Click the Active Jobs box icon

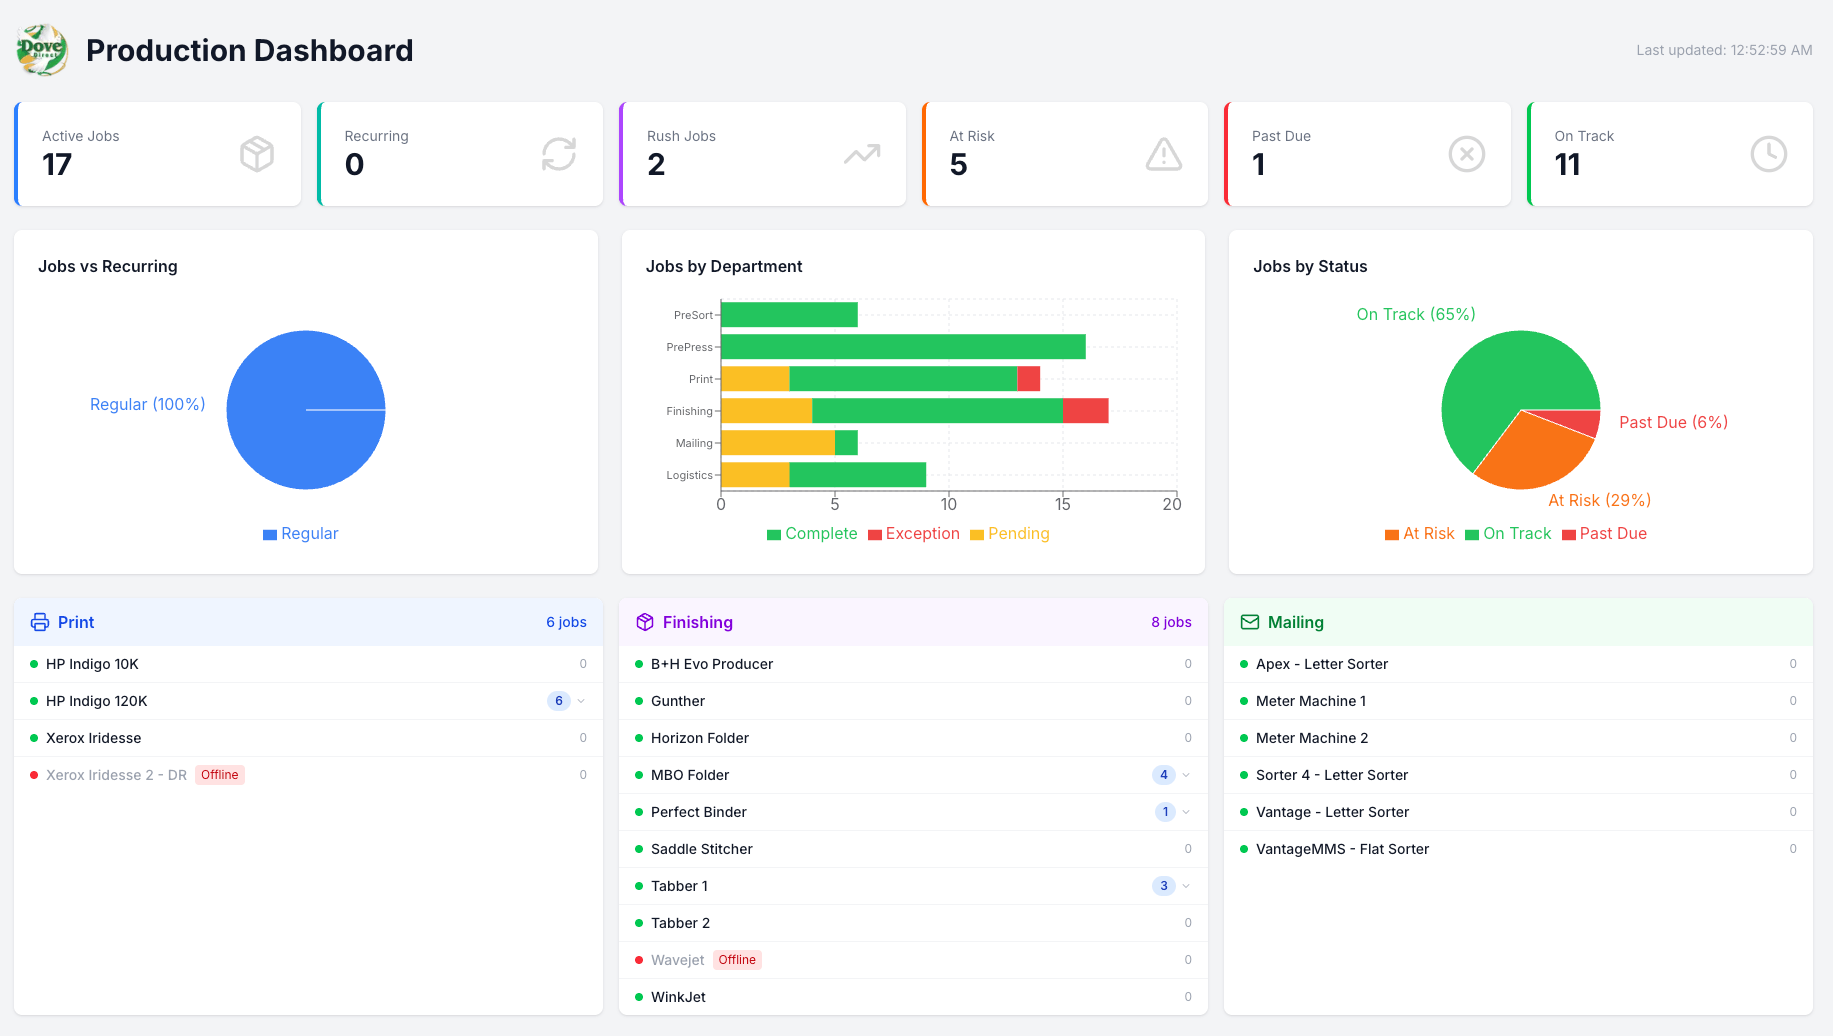[257, 154]
